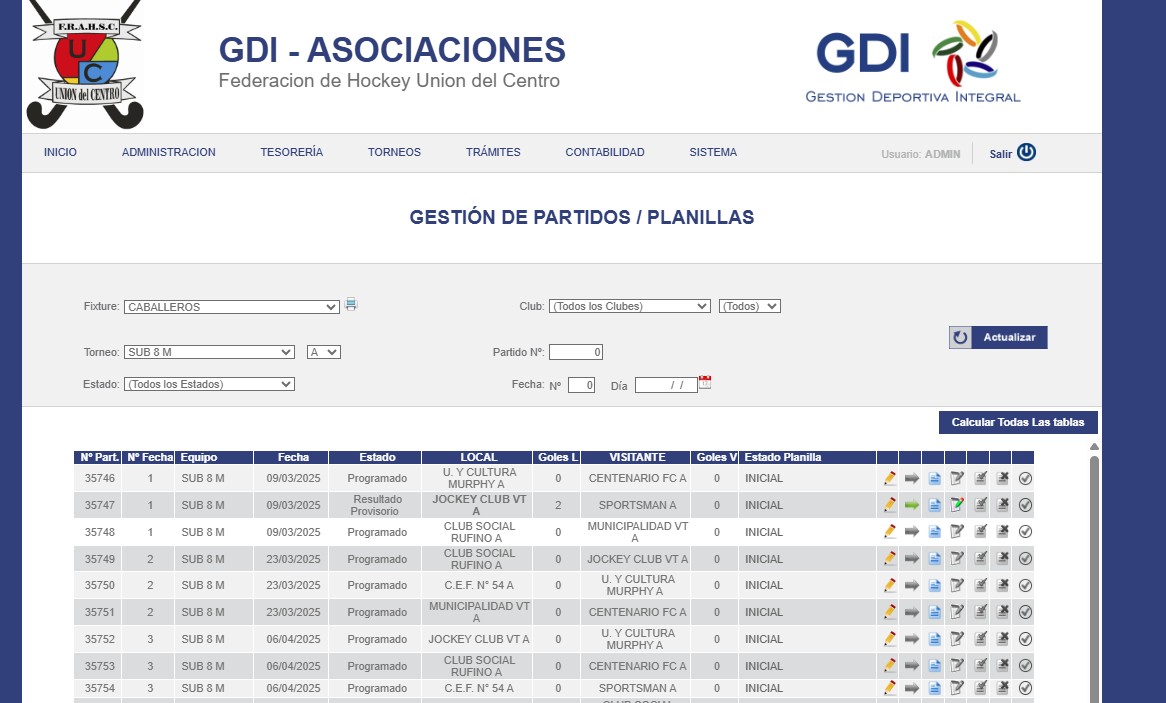Click the circled checkmark for match 35752
This screenshot has width=1166, height=703.
[1025, 639]
